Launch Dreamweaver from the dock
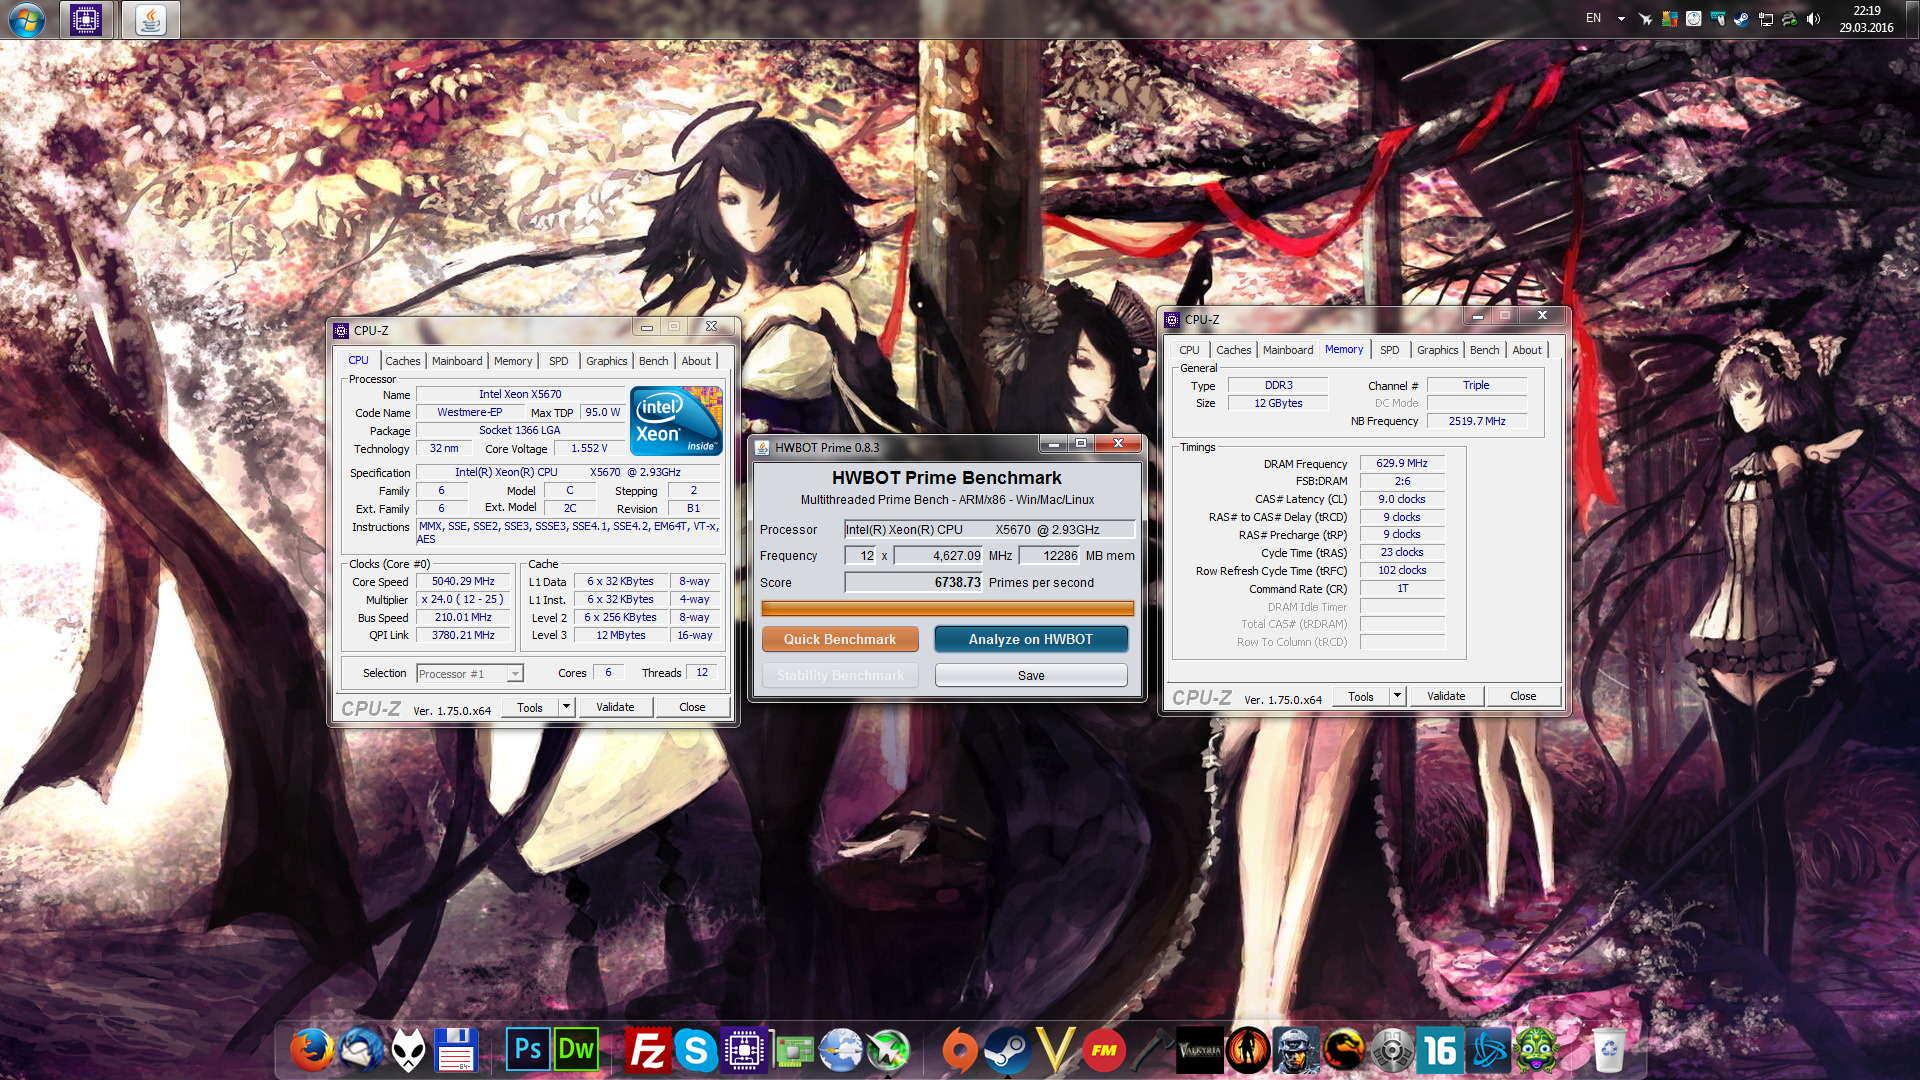This screenshot has width=1920, height=1080. 576,1050
